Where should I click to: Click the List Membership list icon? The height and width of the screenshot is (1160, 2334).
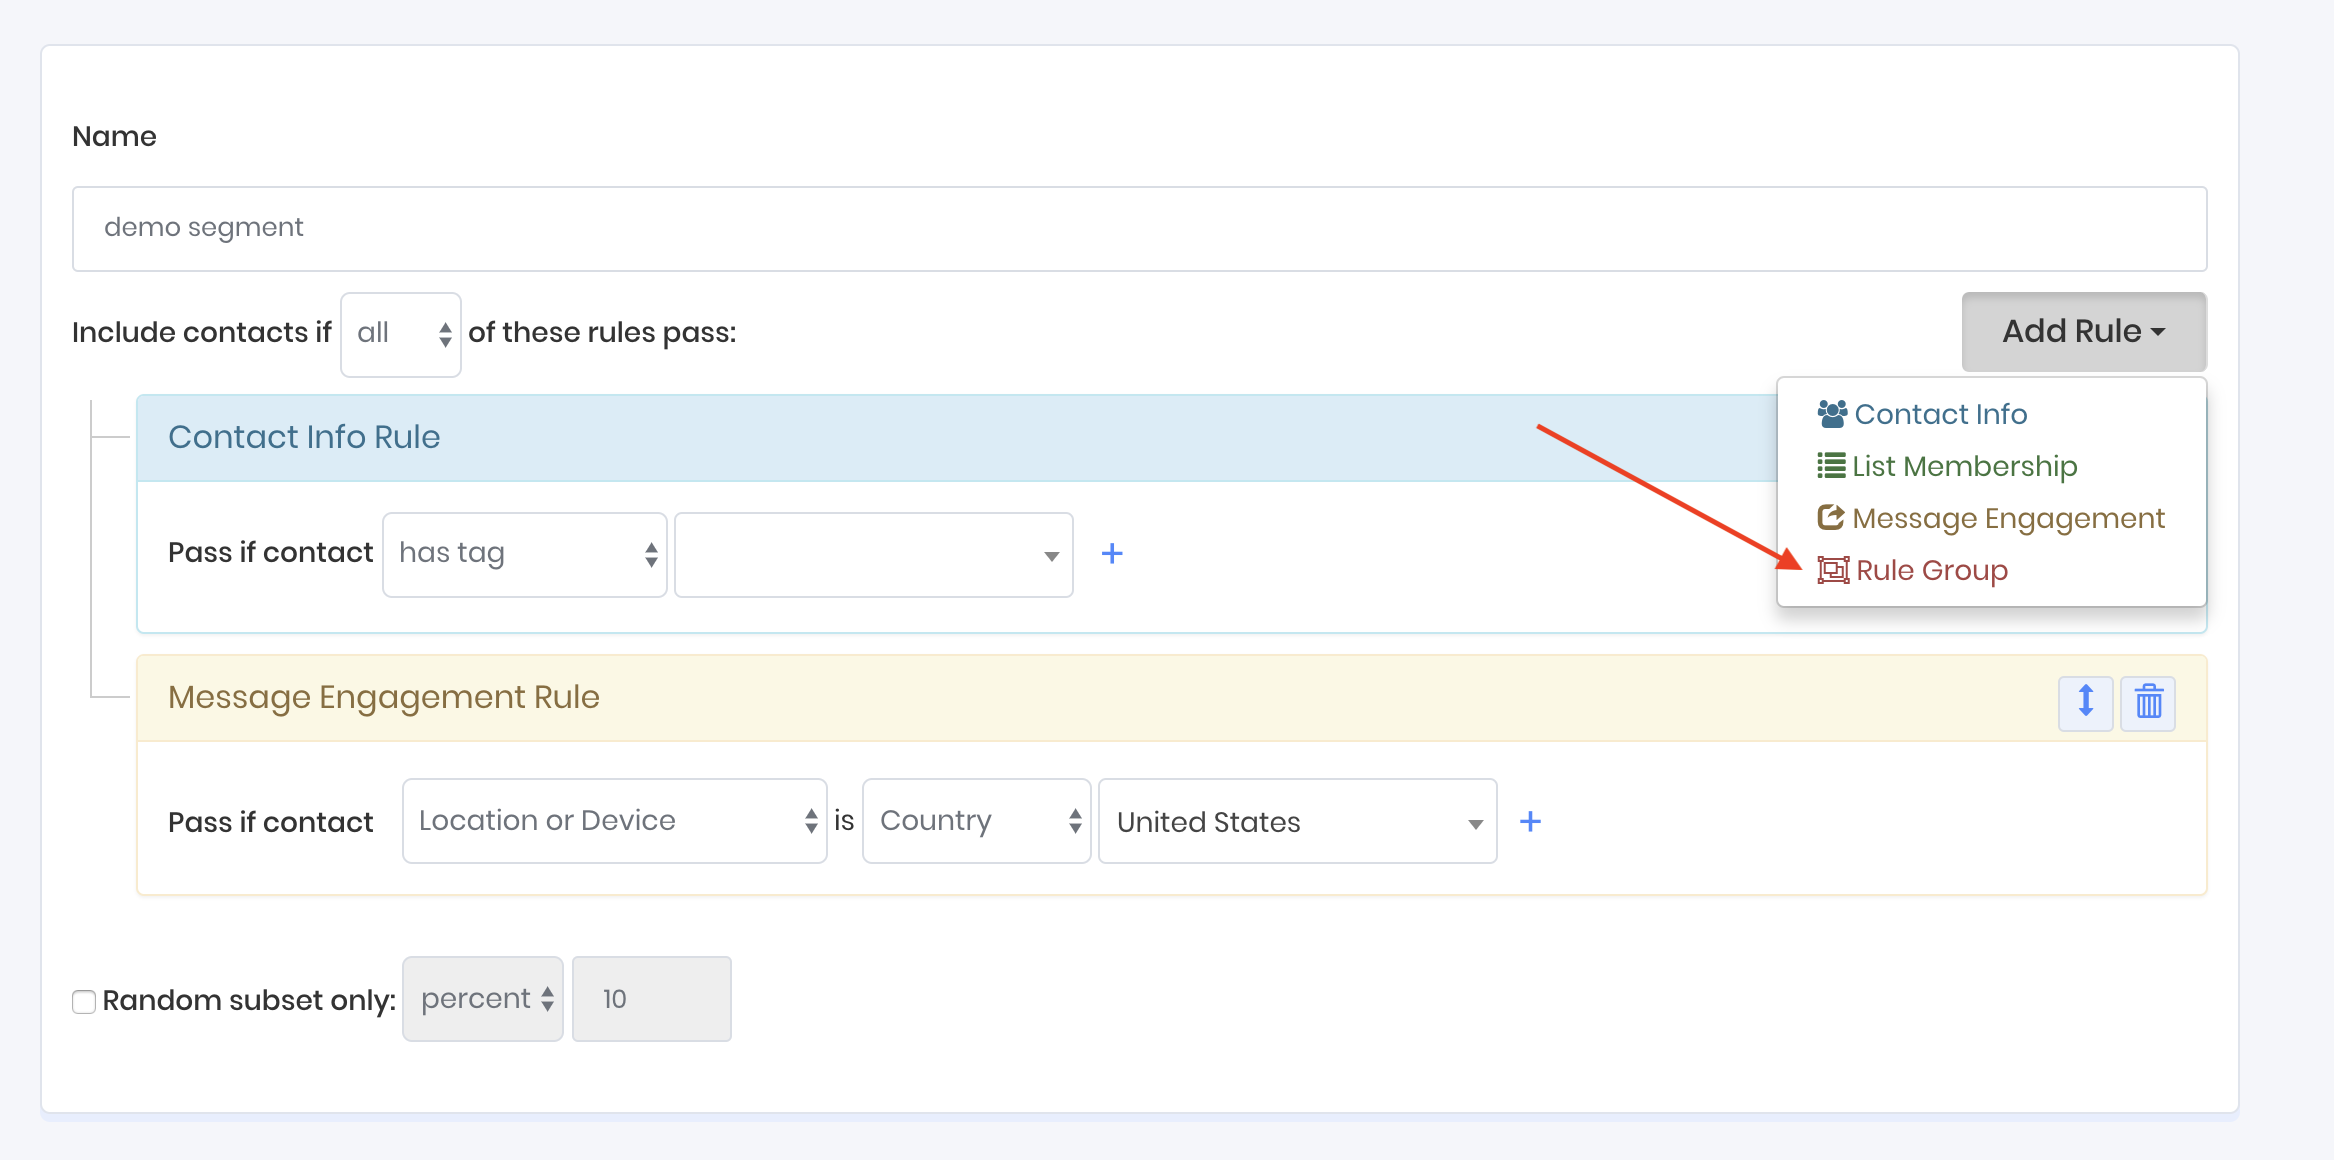[1830, 466]
